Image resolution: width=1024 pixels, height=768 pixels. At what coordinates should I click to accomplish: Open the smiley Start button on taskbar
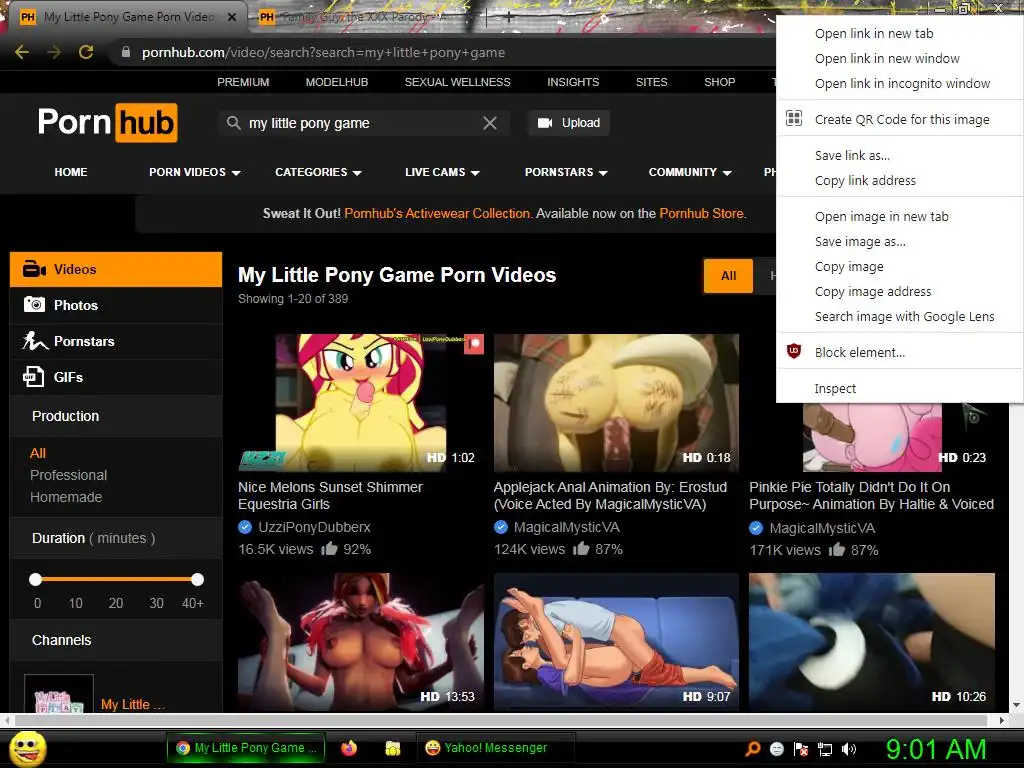[x=27, y=748]
